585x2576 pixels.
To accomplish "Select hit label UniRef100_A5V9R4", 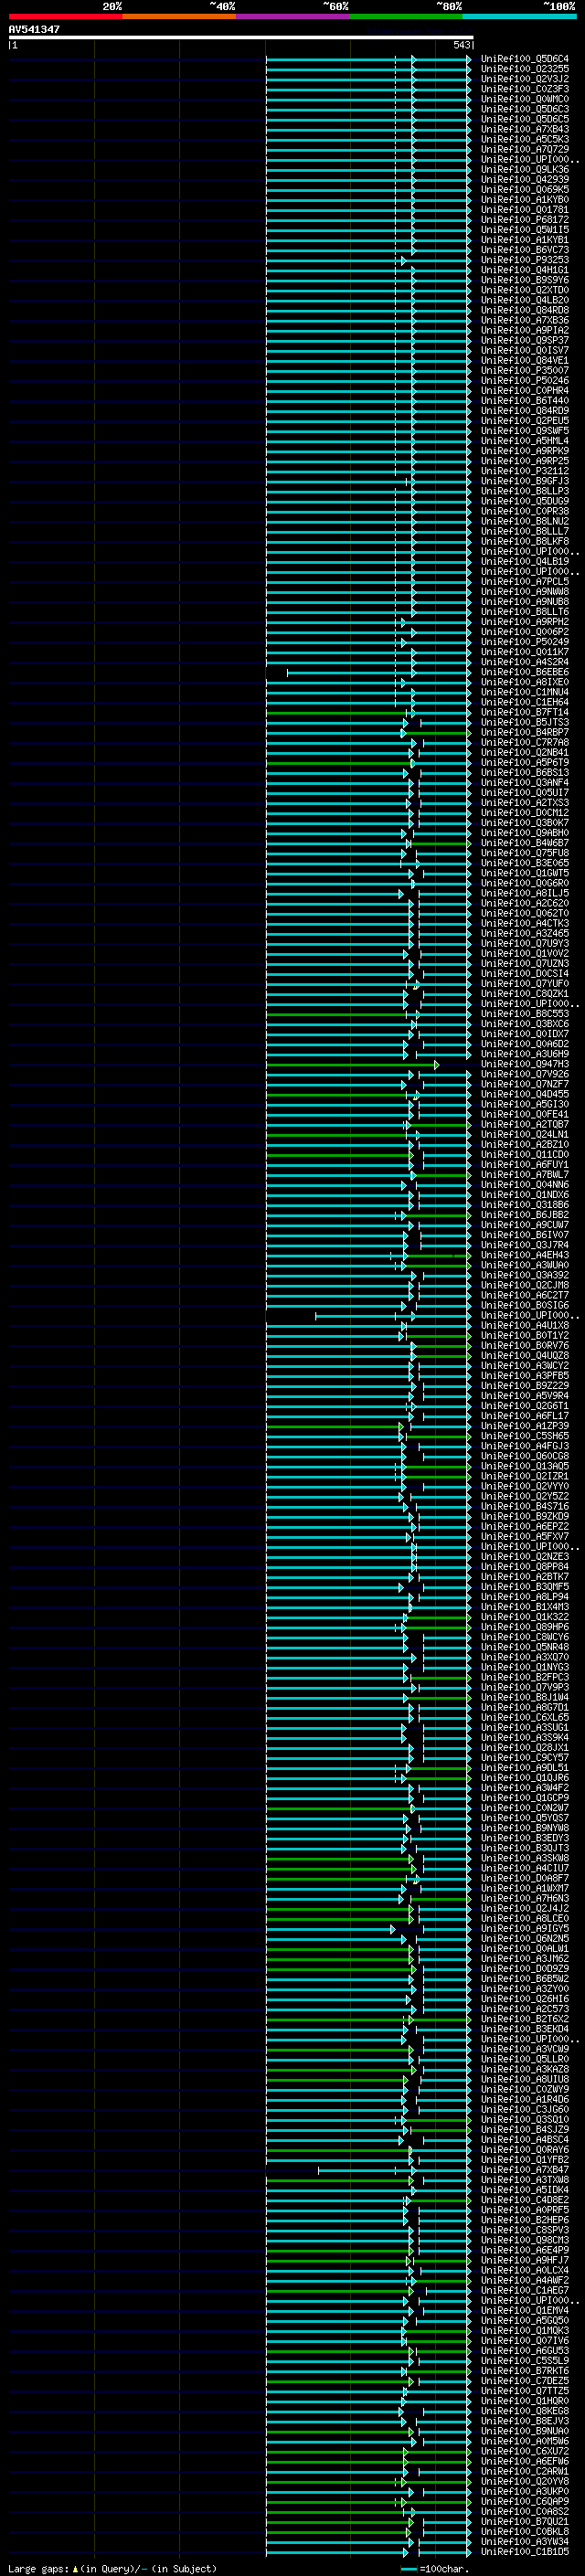I will (525, 1396).
